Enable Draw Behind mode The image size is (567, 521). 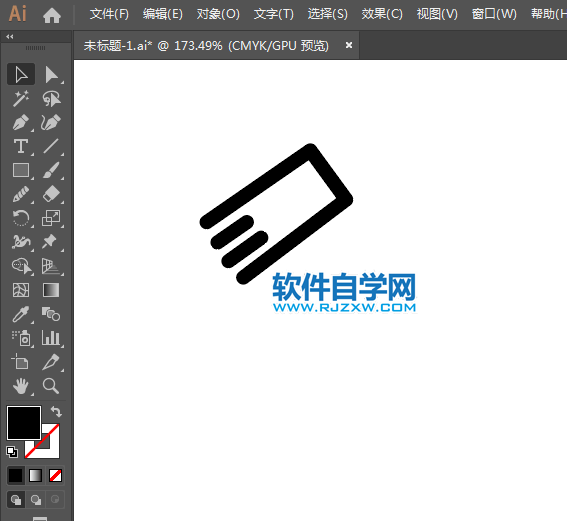36,500
